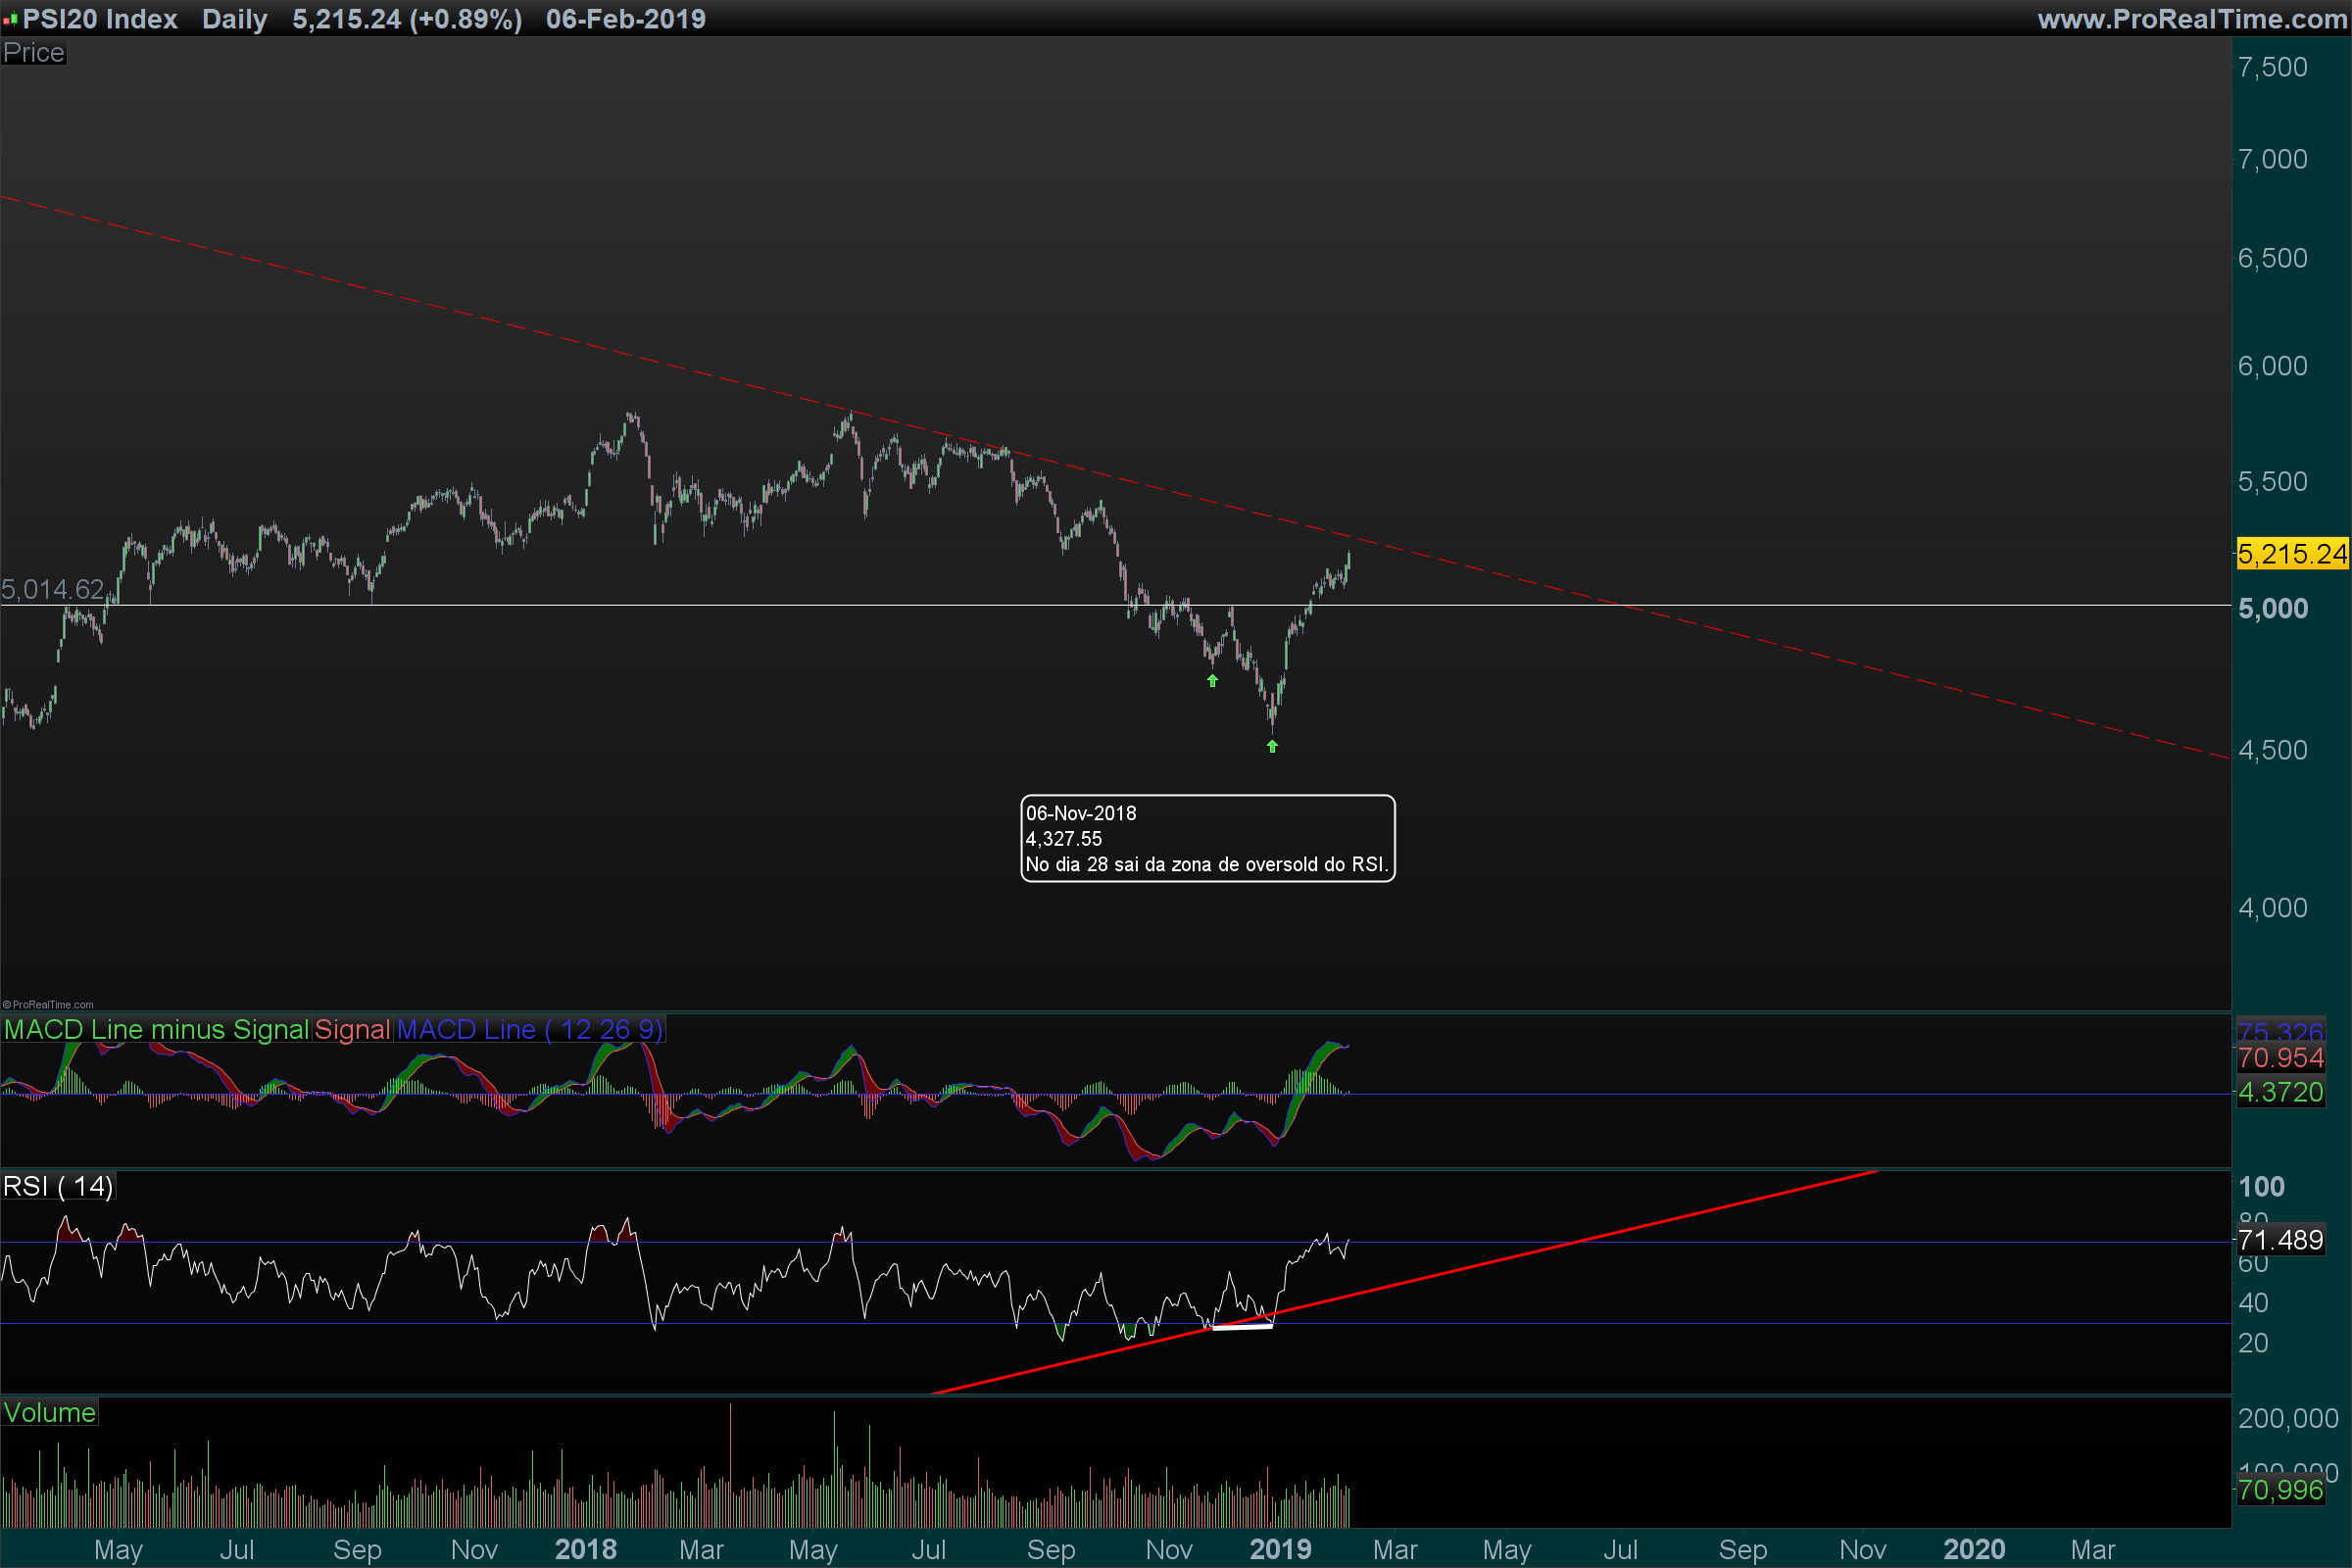Click the 5,014.62 horizontal line label
The height and width of the screenshot is (1568, 2352).
52,589
